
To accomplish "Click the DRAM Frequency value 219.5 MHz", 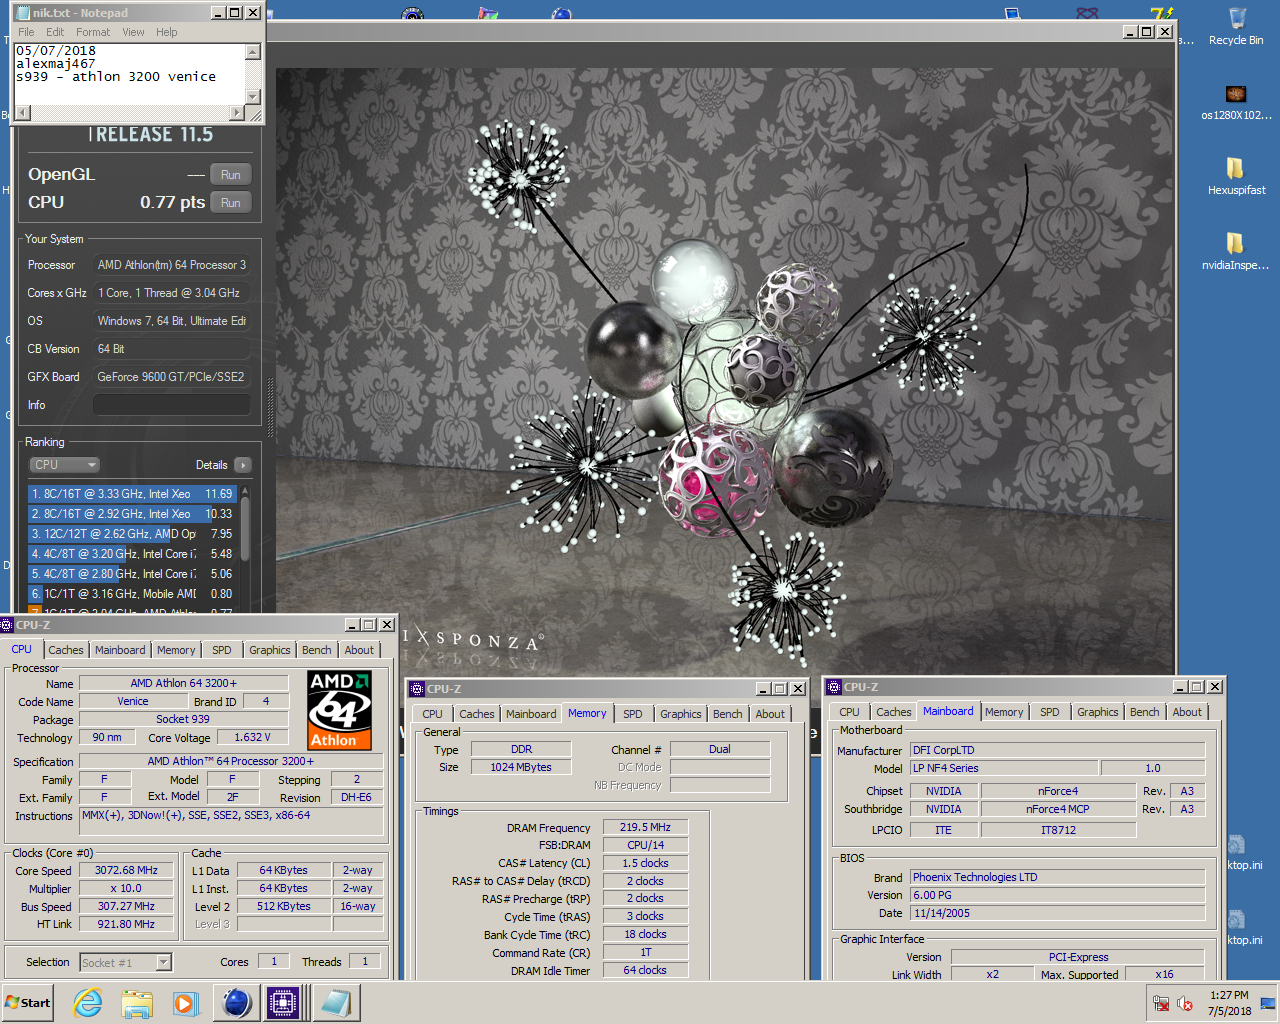I will click(x=645, y=828).
